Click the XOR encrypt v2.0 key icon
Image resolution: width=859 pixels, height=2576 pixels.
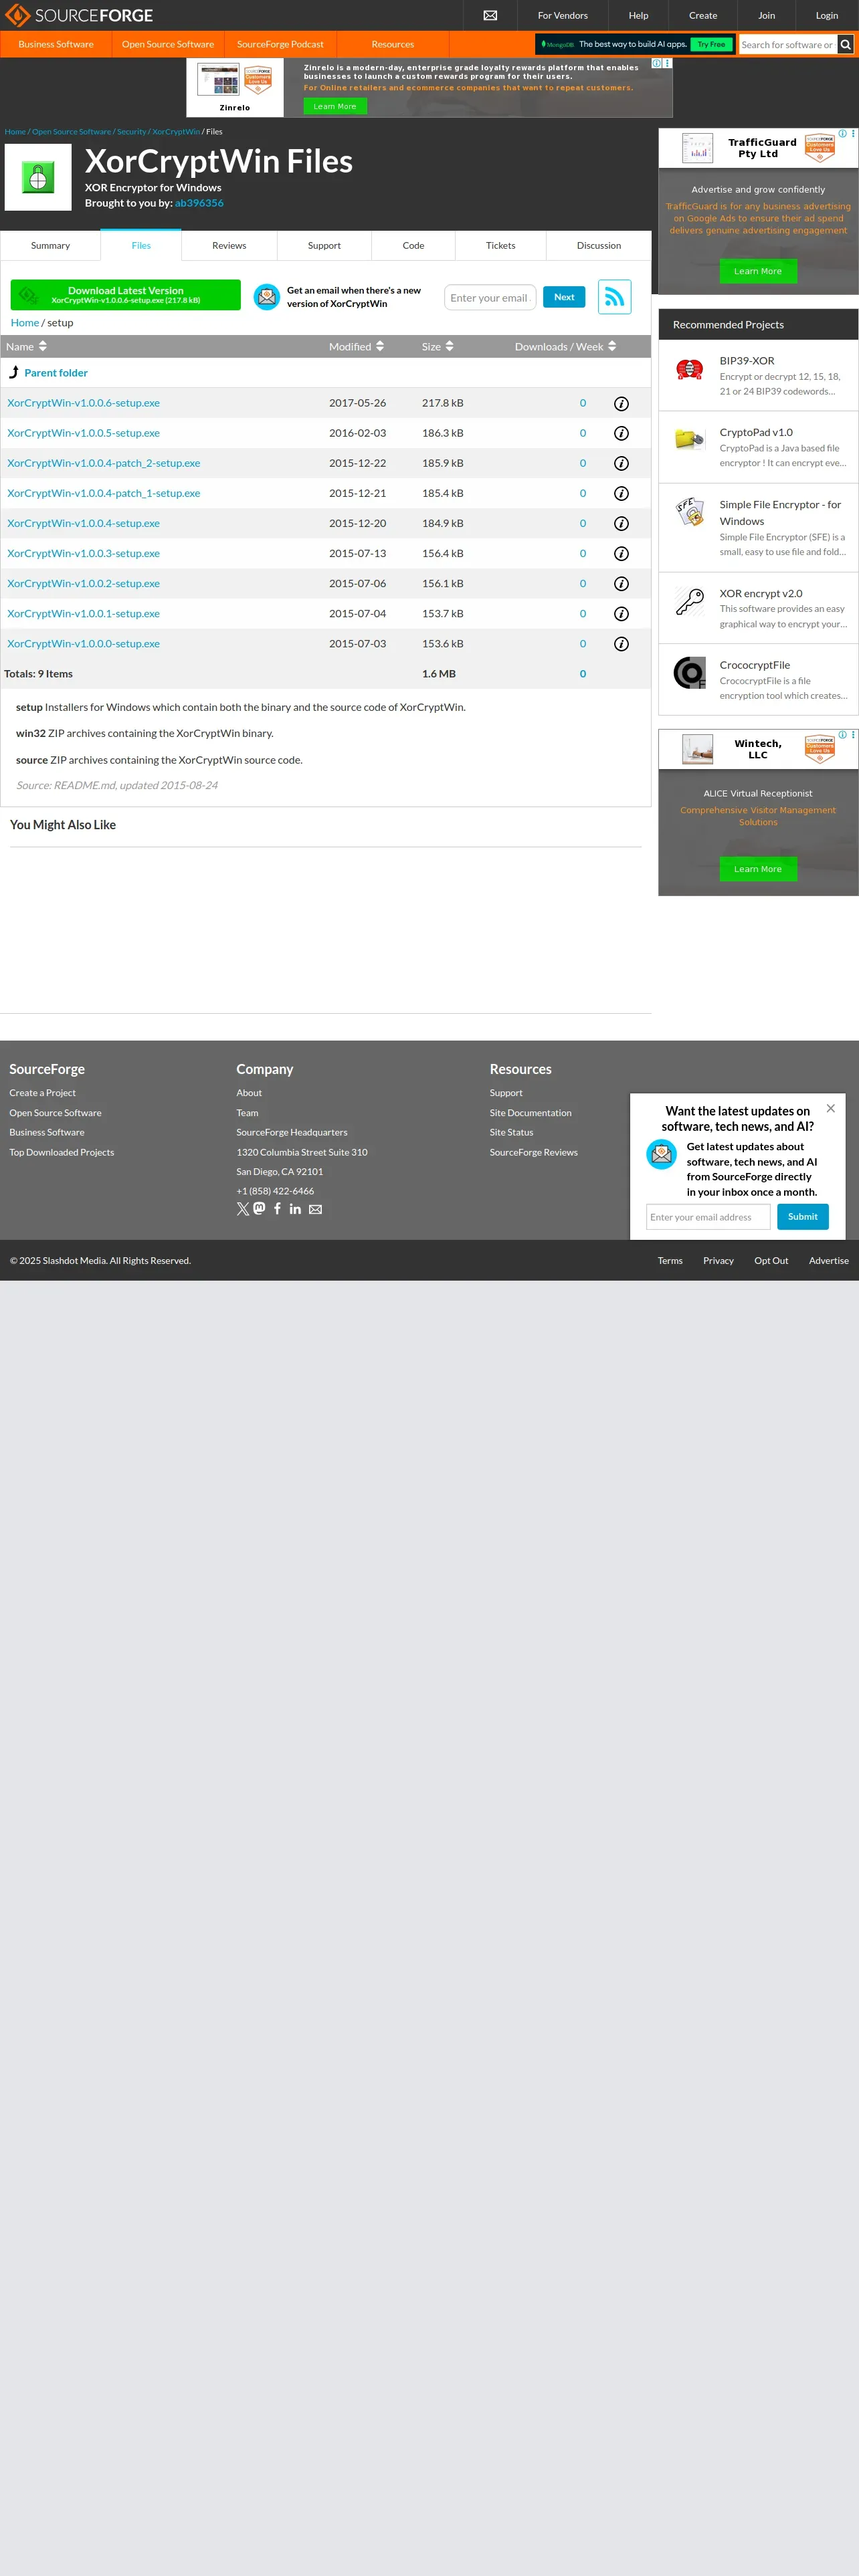(689, 601)
